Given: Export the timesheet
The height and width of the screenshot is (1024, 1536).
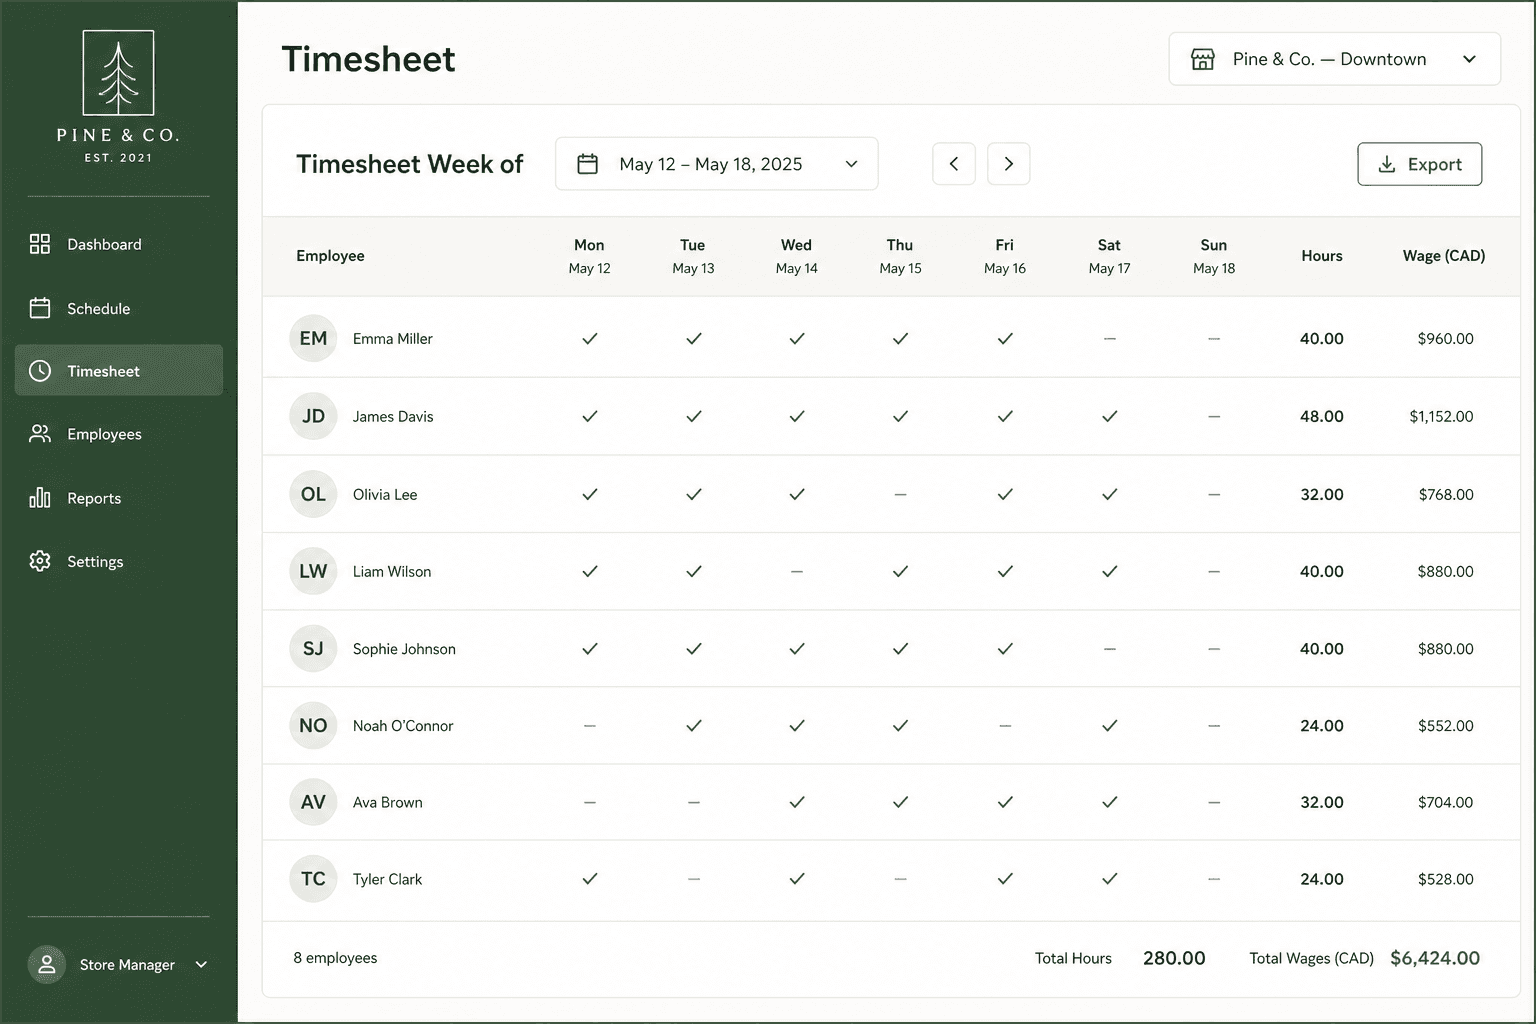Looking at the screenshot, I should 1420,164.
